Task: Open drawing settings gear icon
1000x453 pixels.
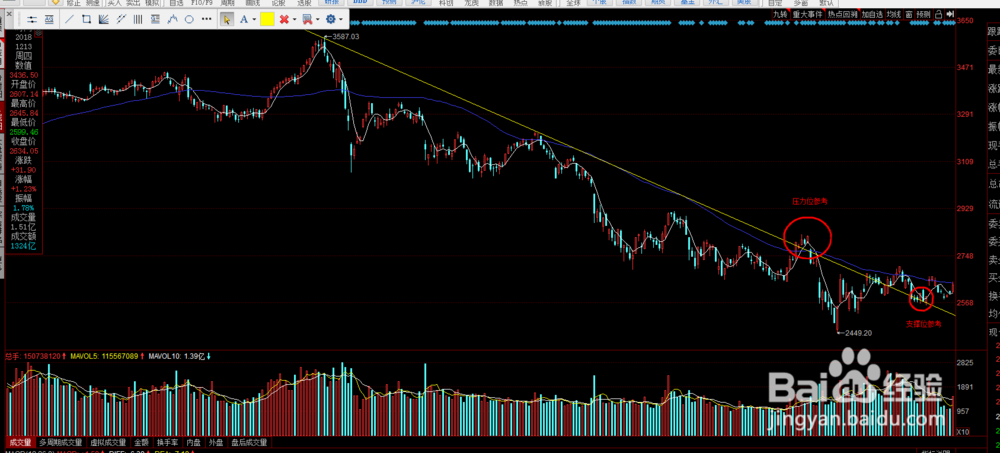Action: click(331, 19)
